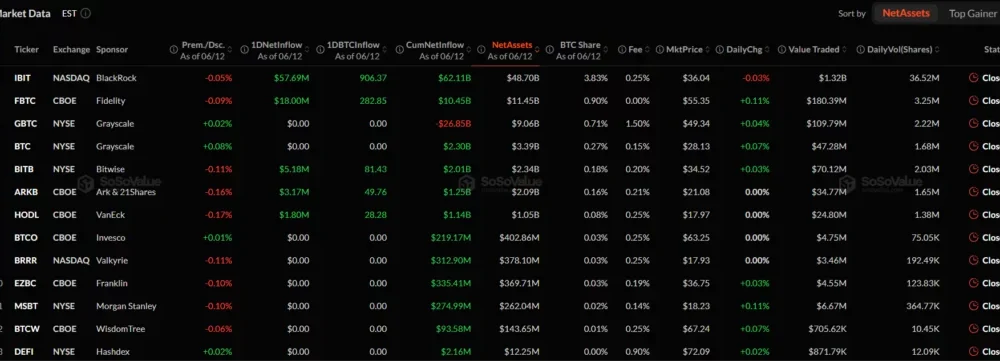1000x361 pixels.
Task: Click the clock status icon in DEFI row
Action: tap(973, 352)
